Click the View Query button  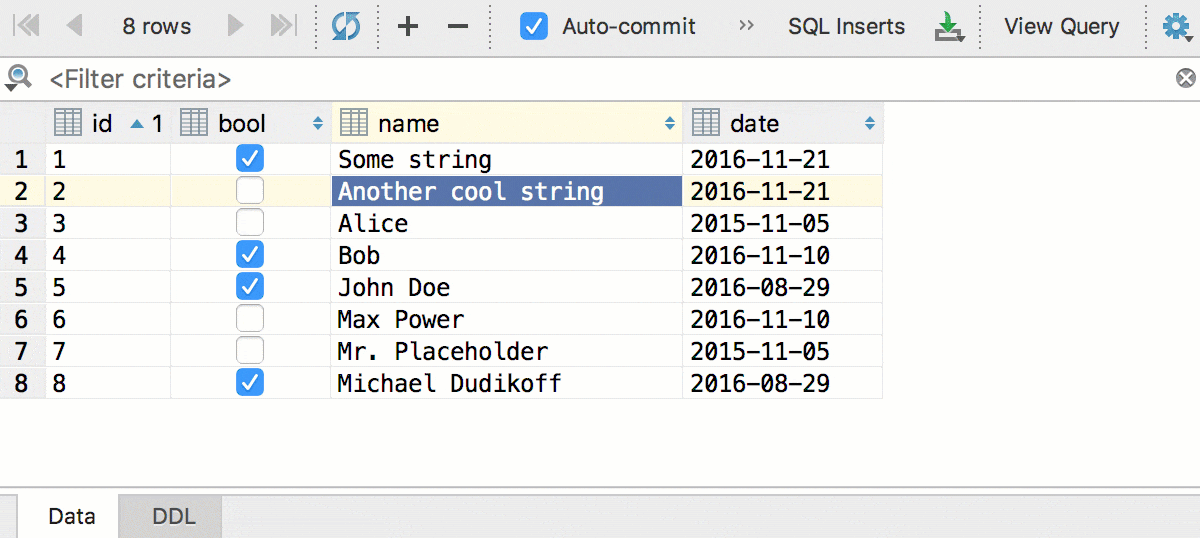(1061, 26)
